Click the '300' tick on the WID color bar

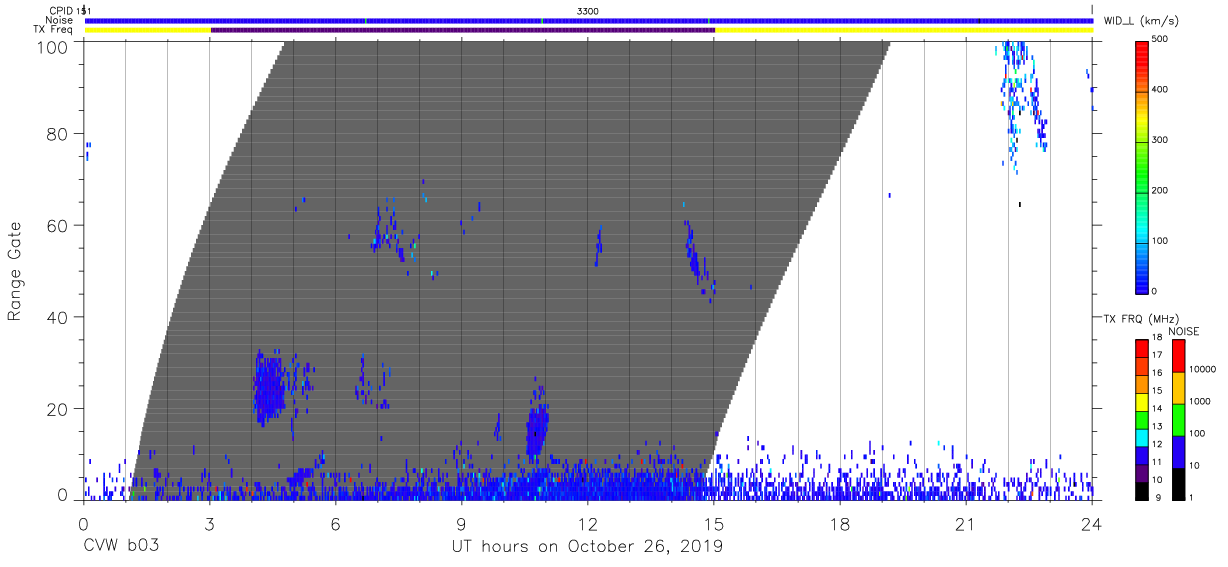(x=1160, y=140)
